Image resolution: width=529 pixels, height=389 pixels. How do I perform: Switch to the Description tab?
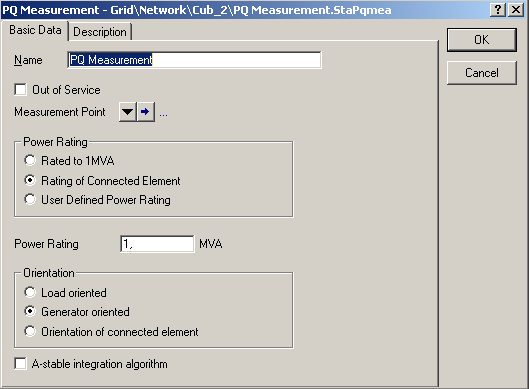click(100, 32)
